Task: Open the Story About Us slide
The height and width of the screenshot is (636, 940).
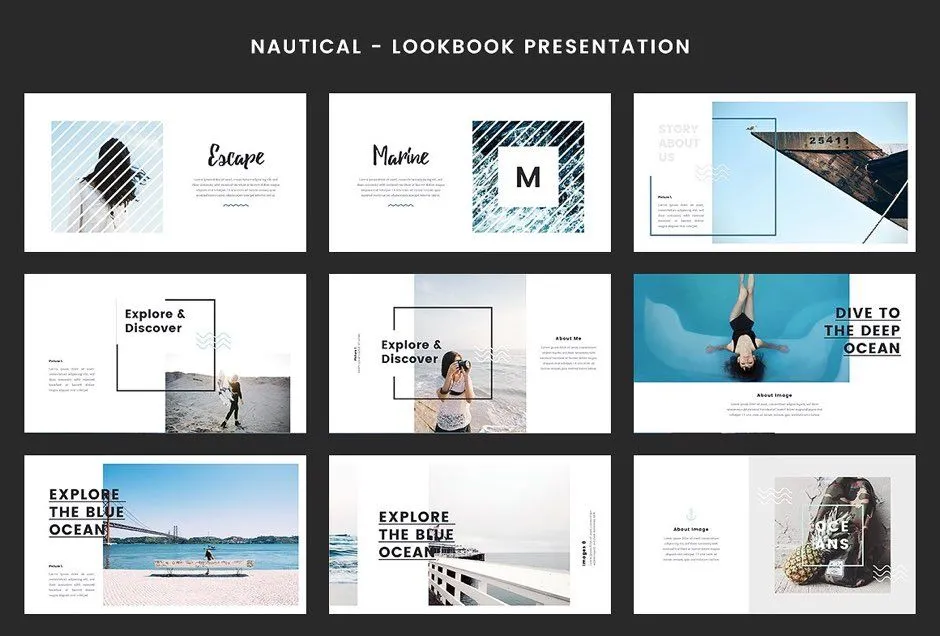Action: tap(775, 172)
